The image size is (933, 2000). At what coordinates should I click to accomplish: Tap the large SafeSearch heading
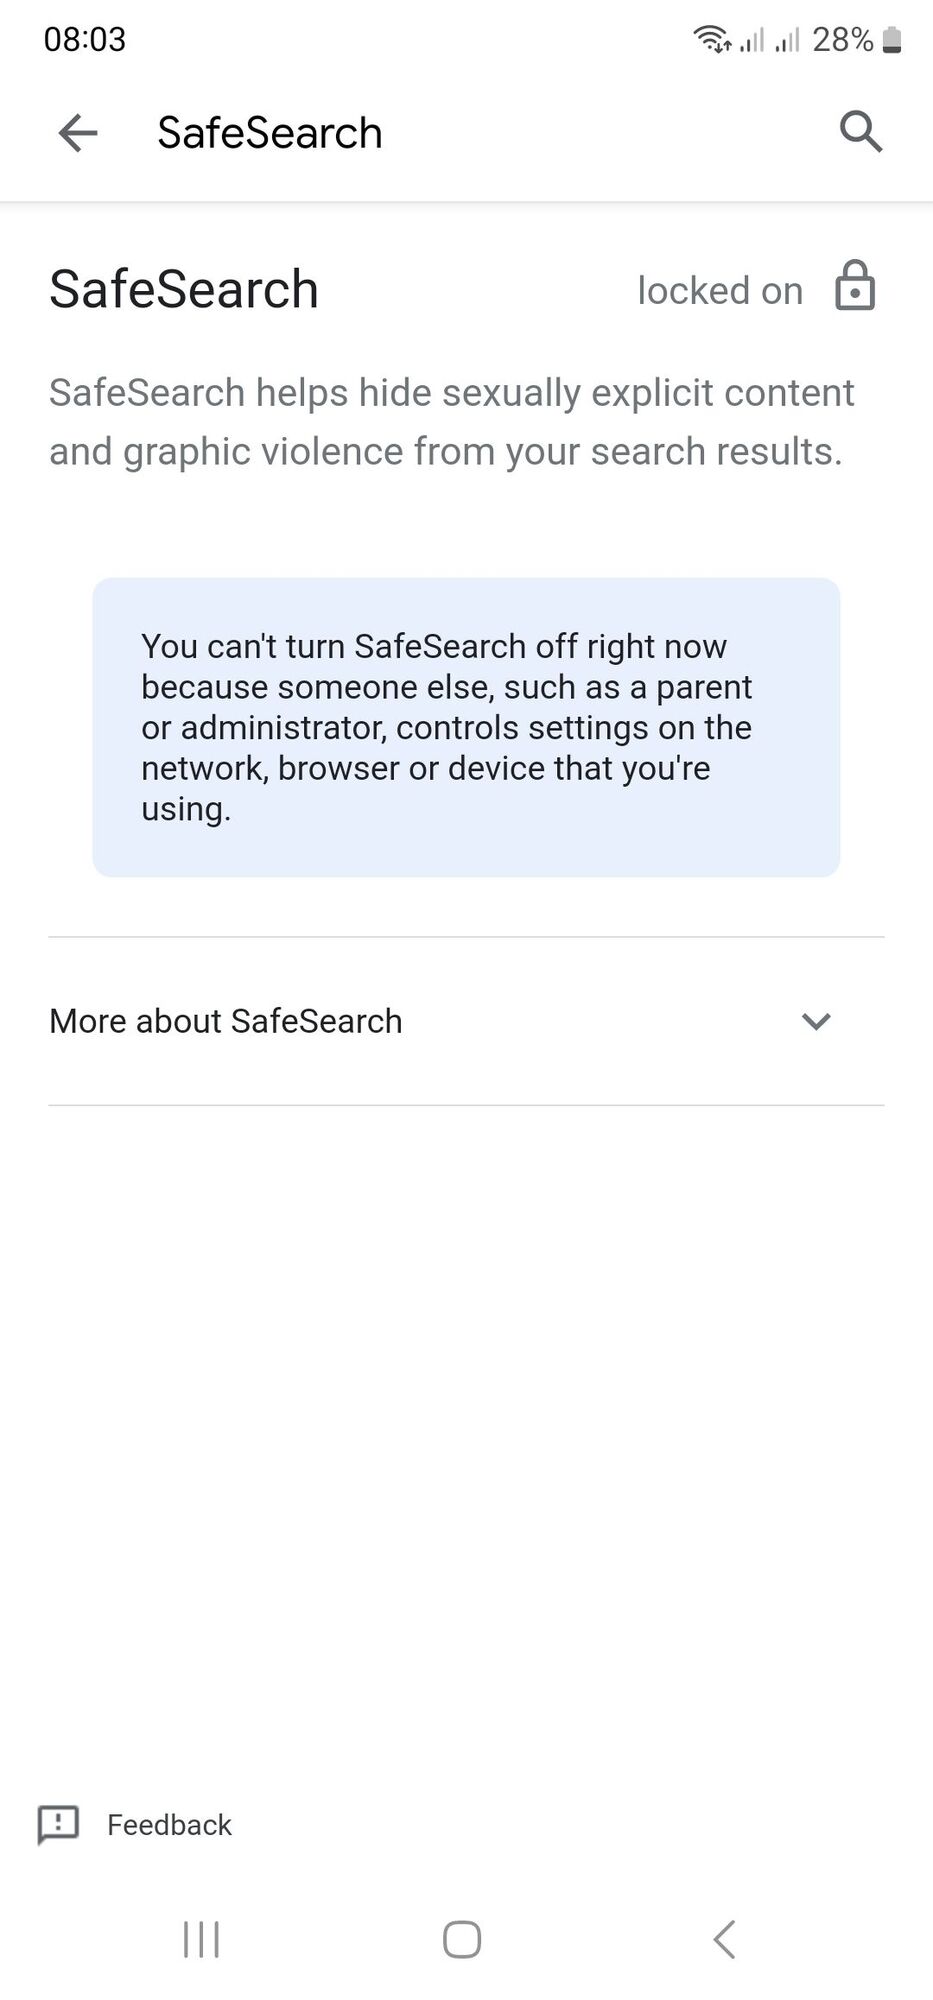(x=184, y=289)
